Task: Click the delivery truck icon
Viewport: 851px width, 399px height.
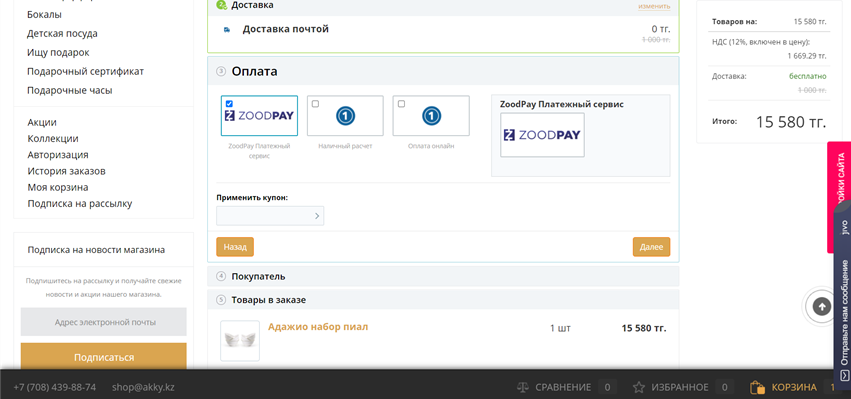Action: (x=227, y=30)
